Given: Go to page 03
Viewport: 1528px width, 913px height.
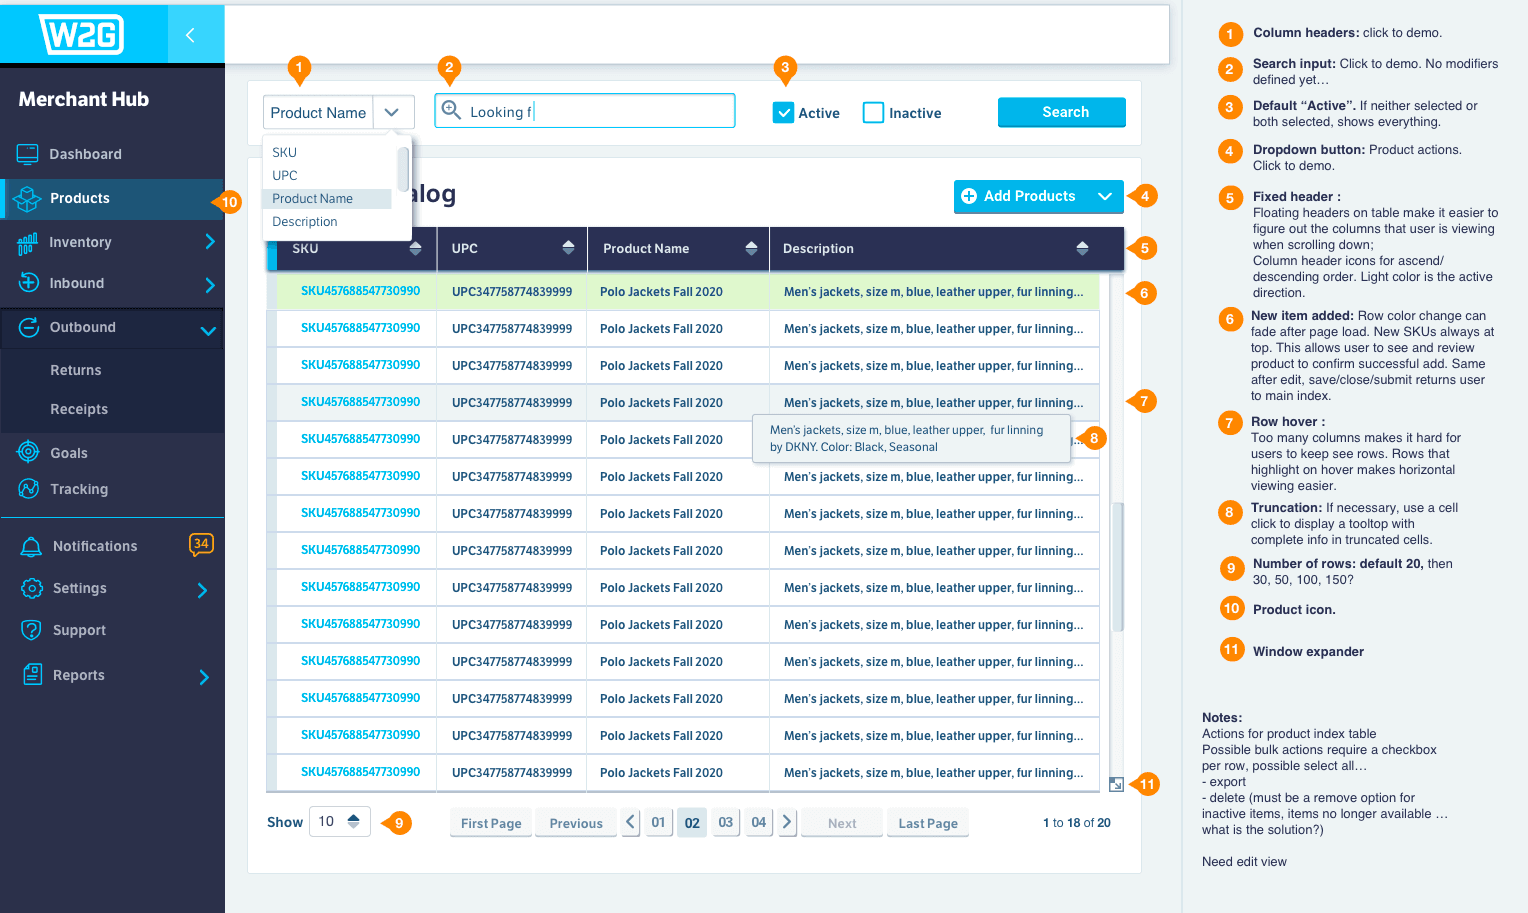Looking at the screenshot, I should (725, 822).
